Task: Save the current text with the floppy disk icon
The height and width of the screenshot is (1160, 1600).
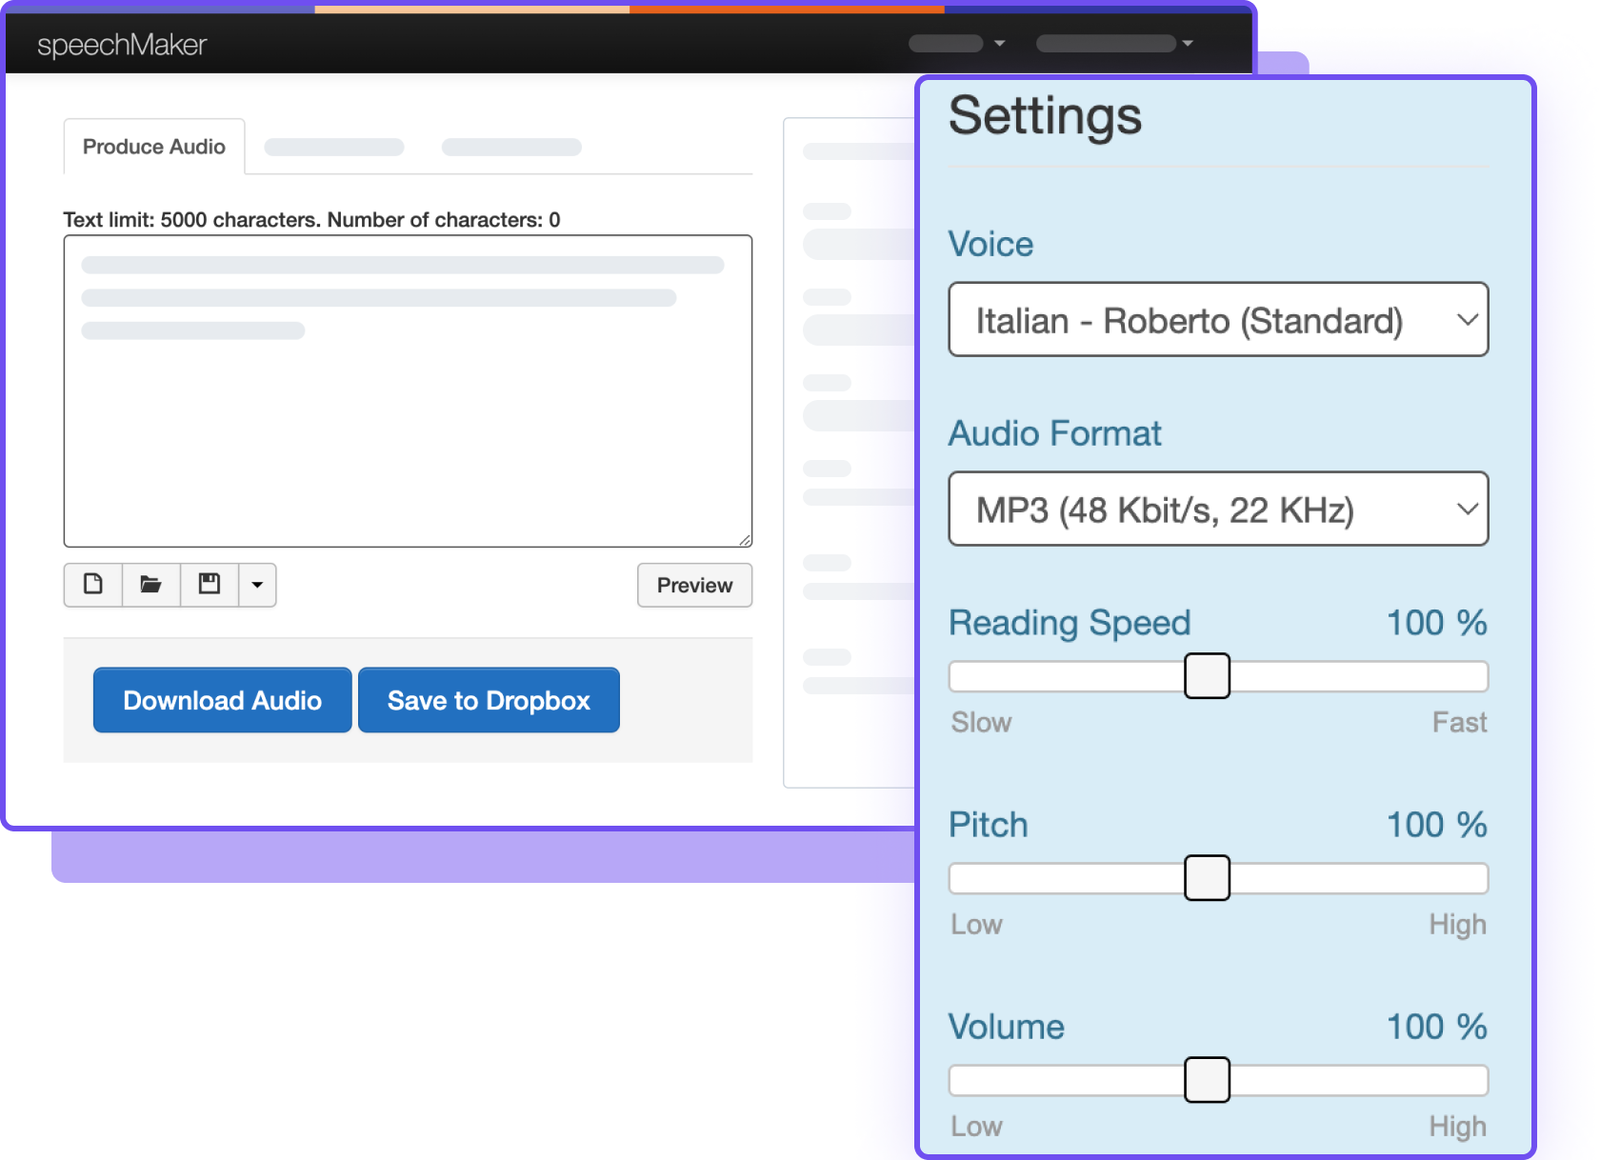Action: (x=208, y=585)
